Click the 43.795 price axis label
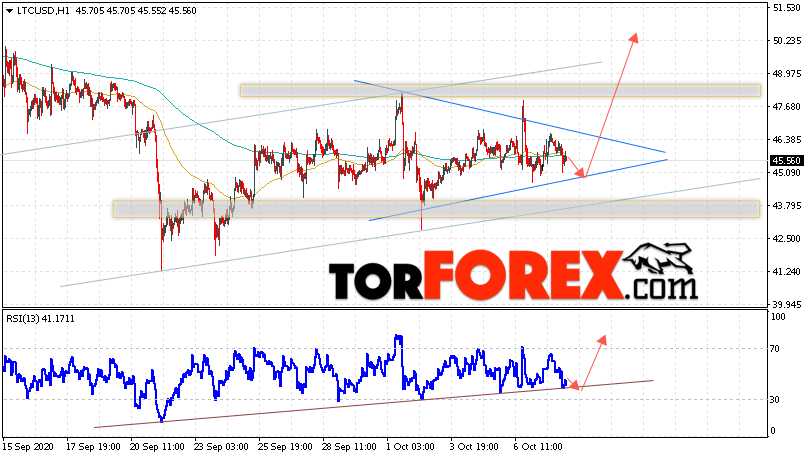 (x=787, y=206)
